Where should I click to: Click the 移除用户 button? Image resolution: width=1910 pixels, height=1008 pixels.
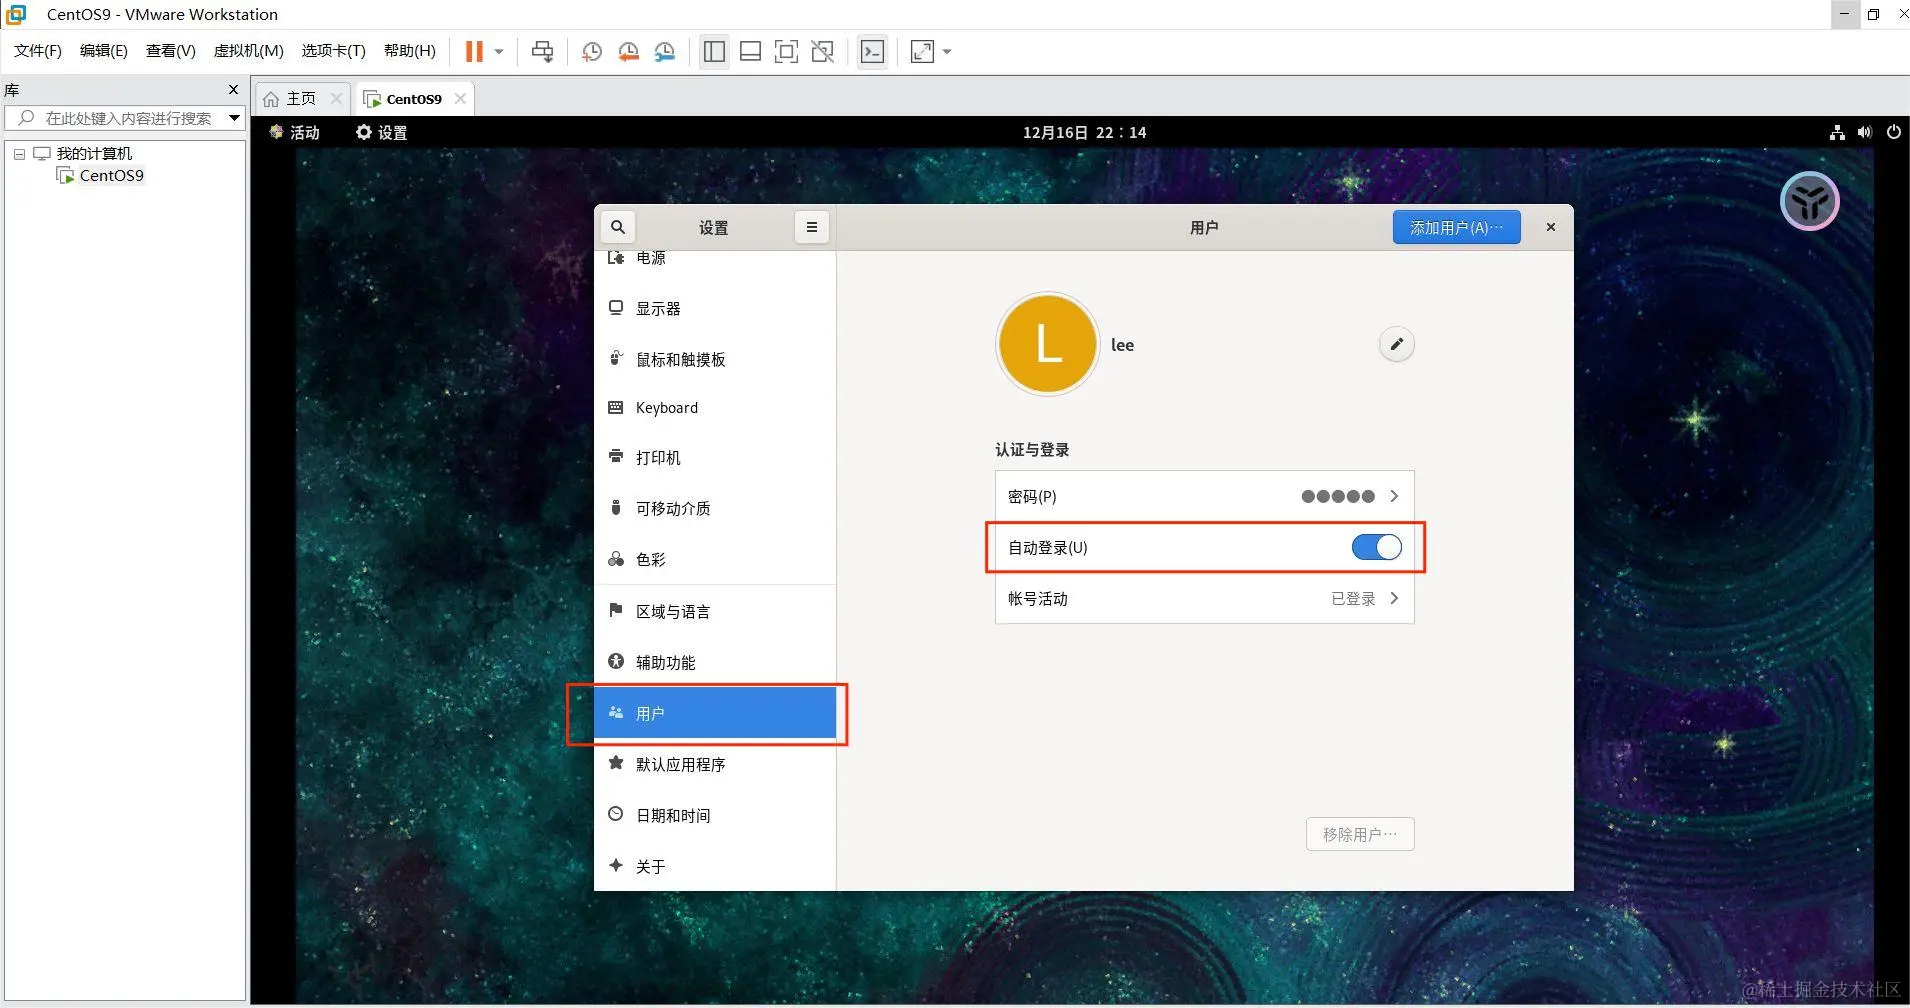point(1359,833)
